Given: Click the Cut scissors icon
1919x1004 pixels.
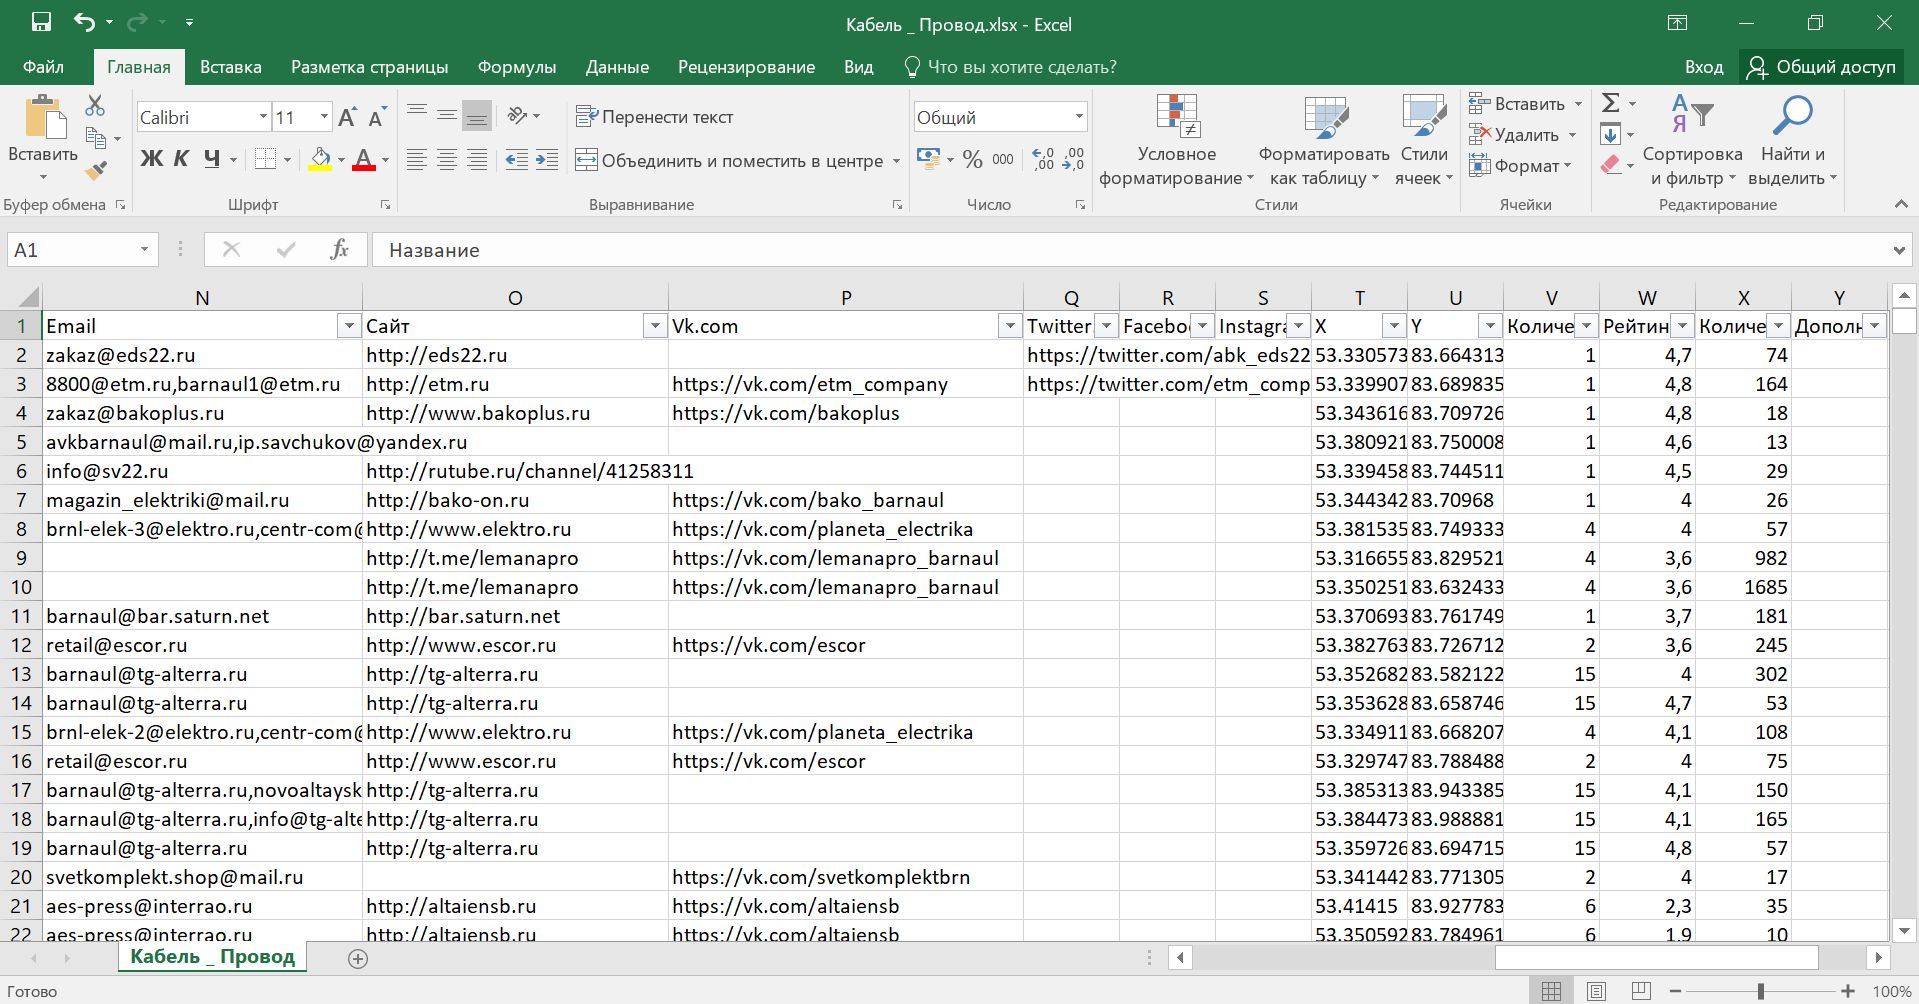Looking at the screenshot, I should pos(95,105).
